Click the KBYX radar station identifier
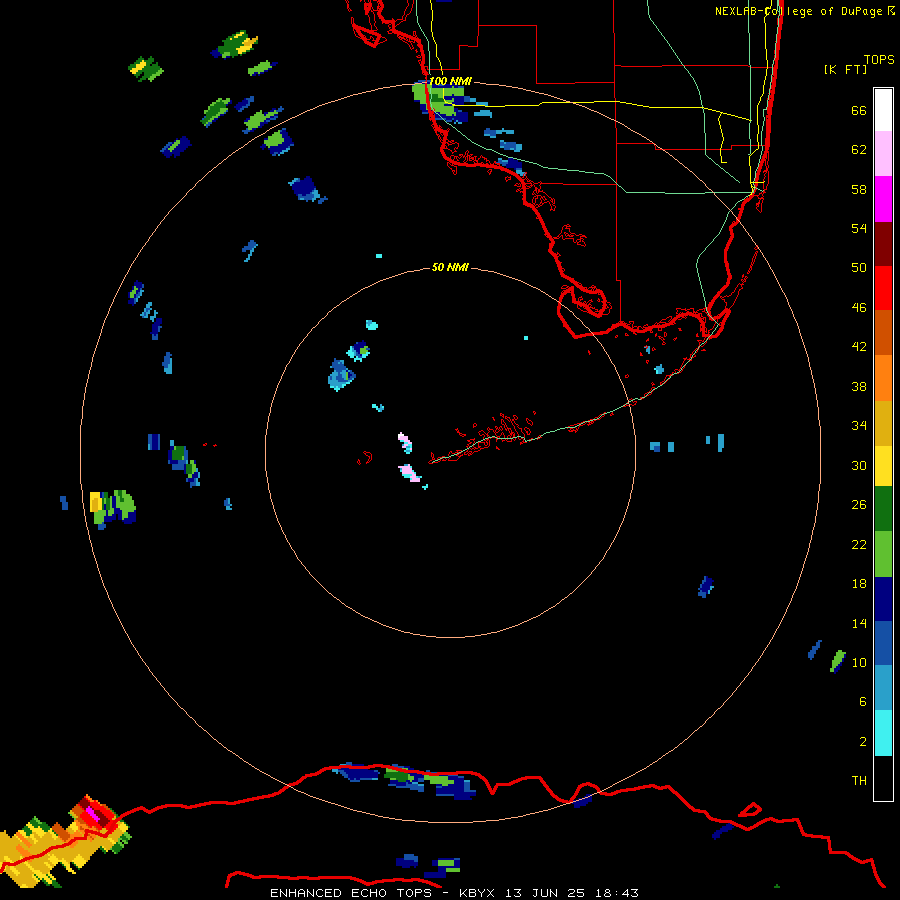This screenshot has width=900, height=900. (x=478, y=893)
